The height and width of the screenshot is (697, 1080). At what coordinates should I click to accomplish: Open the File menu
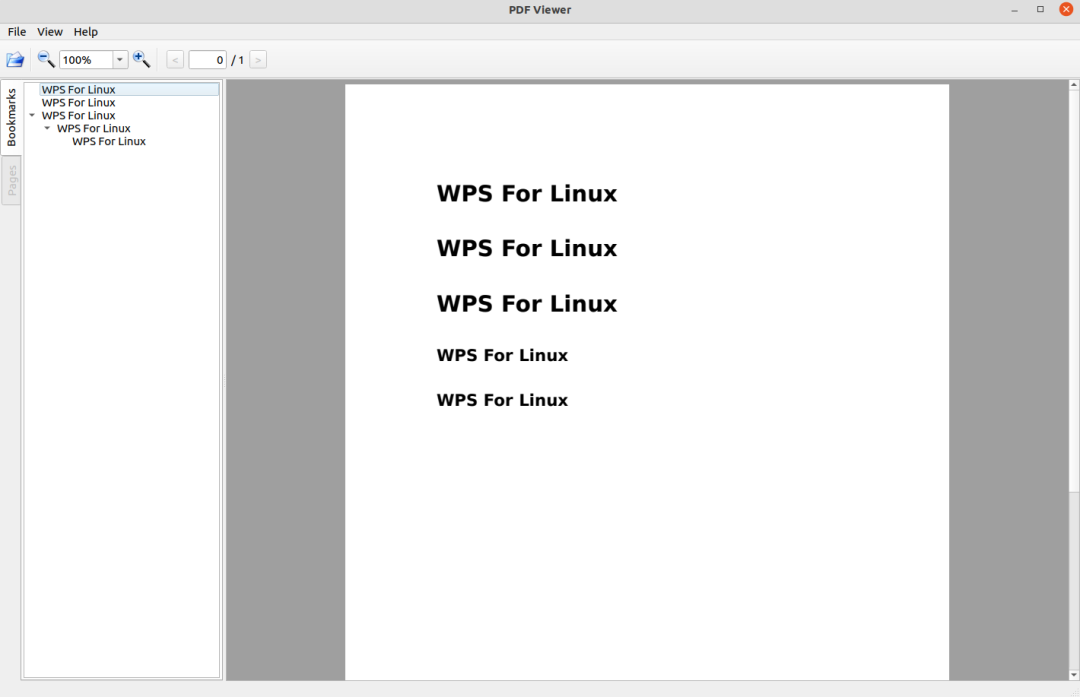pos(17,32)
